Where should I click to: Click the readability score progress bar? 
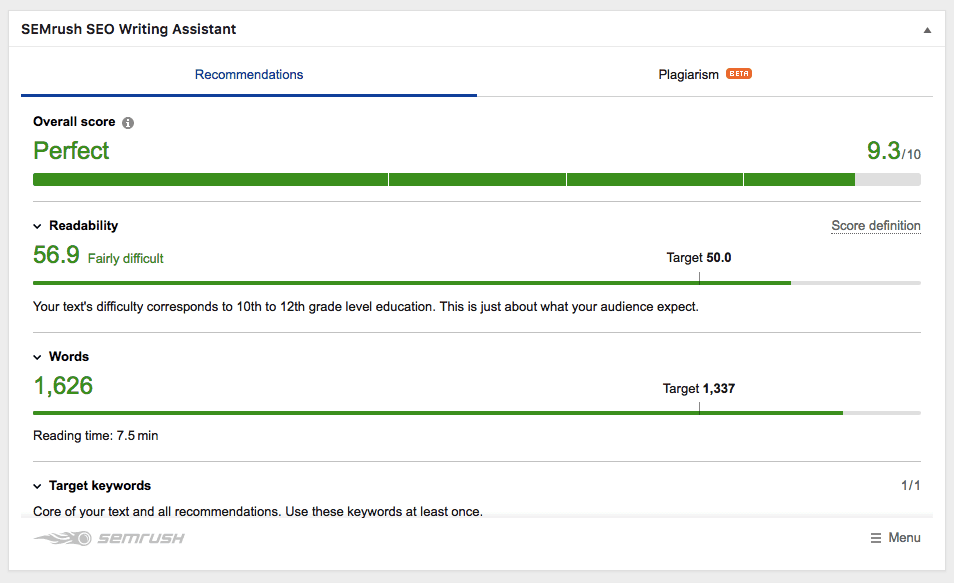(x=476, y=283)
